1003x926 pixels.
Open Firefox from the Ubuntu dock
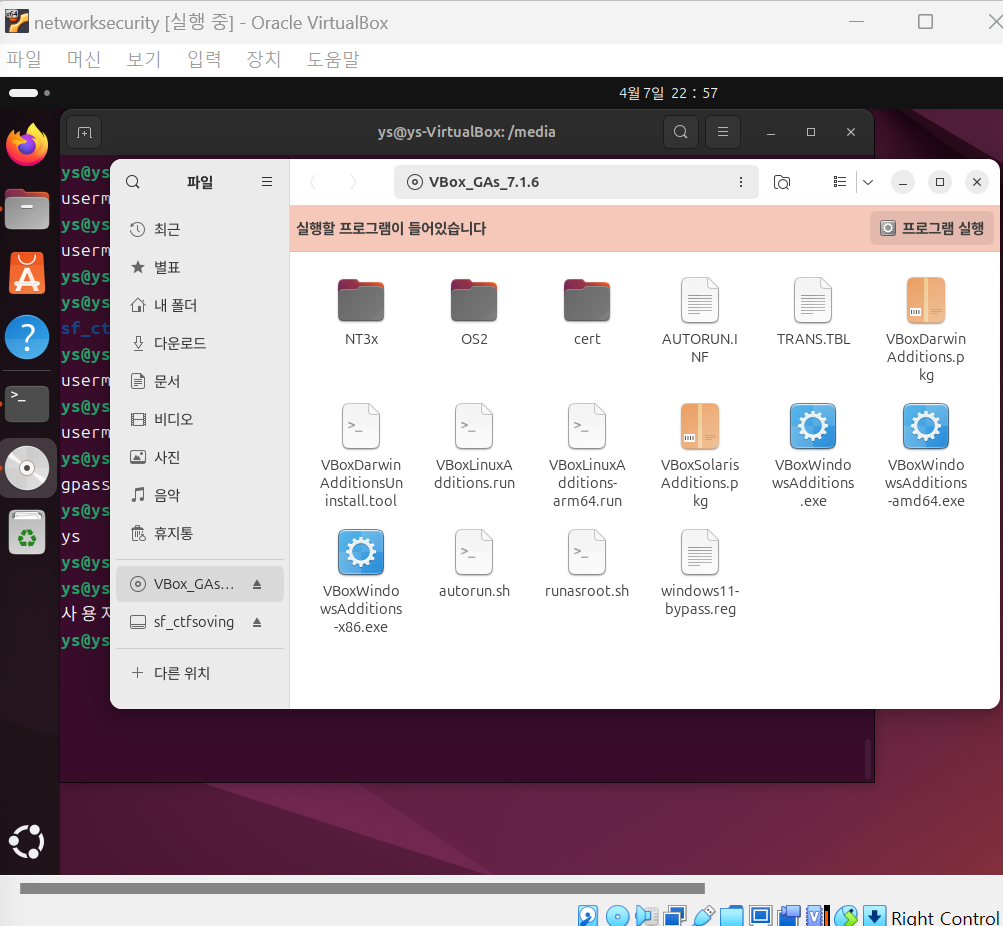click(27, 145)
